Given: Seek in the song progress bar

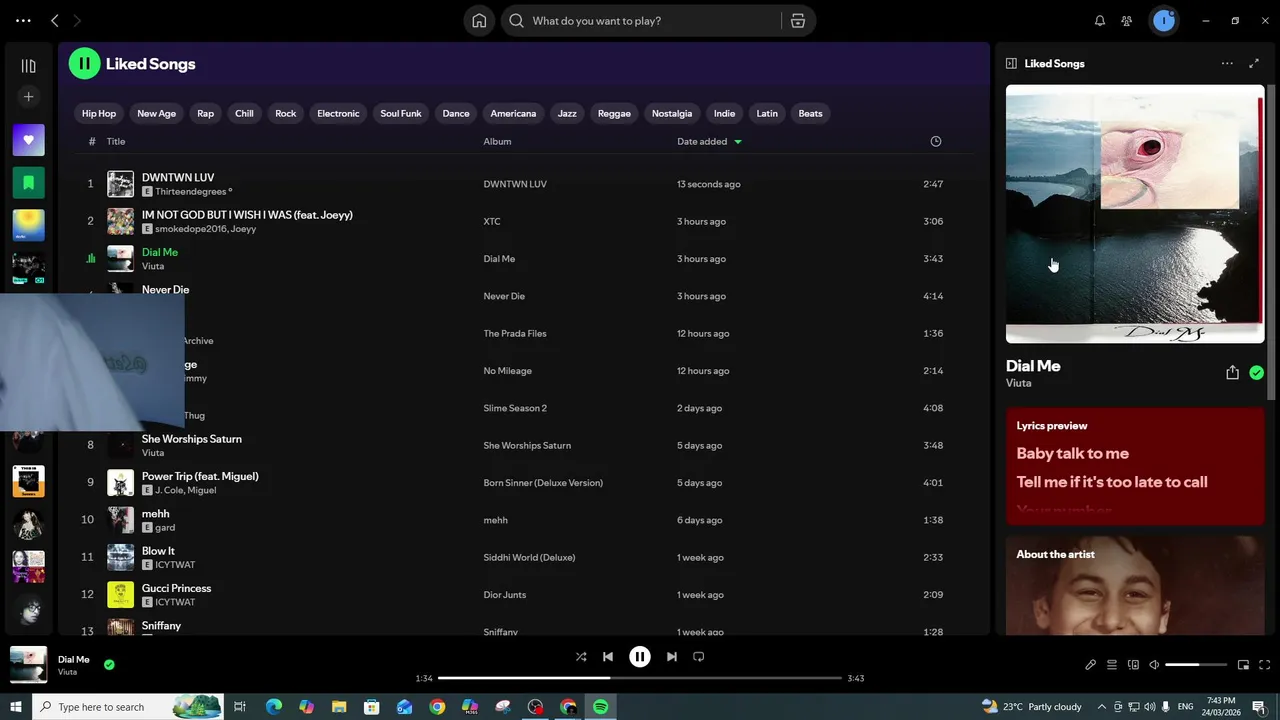Looking at the screenshot, I should coord(640,678).
